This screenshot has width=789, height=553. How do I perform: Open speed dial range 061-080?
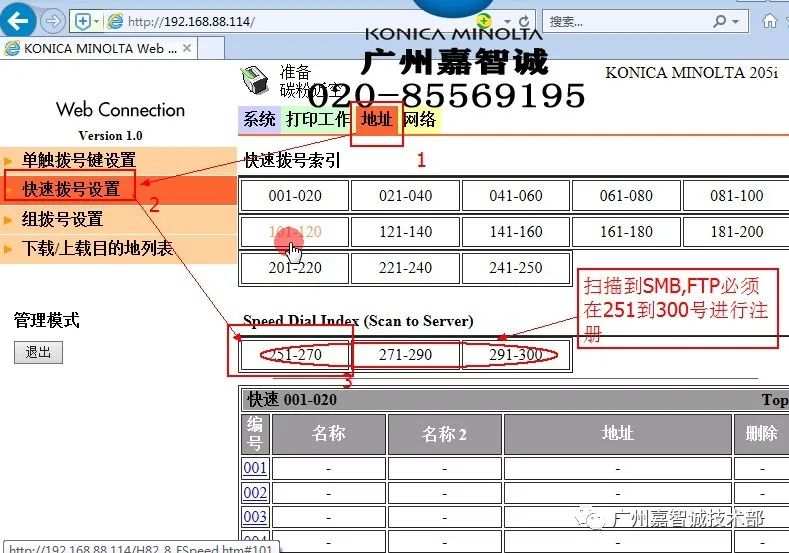pos(626,195)
